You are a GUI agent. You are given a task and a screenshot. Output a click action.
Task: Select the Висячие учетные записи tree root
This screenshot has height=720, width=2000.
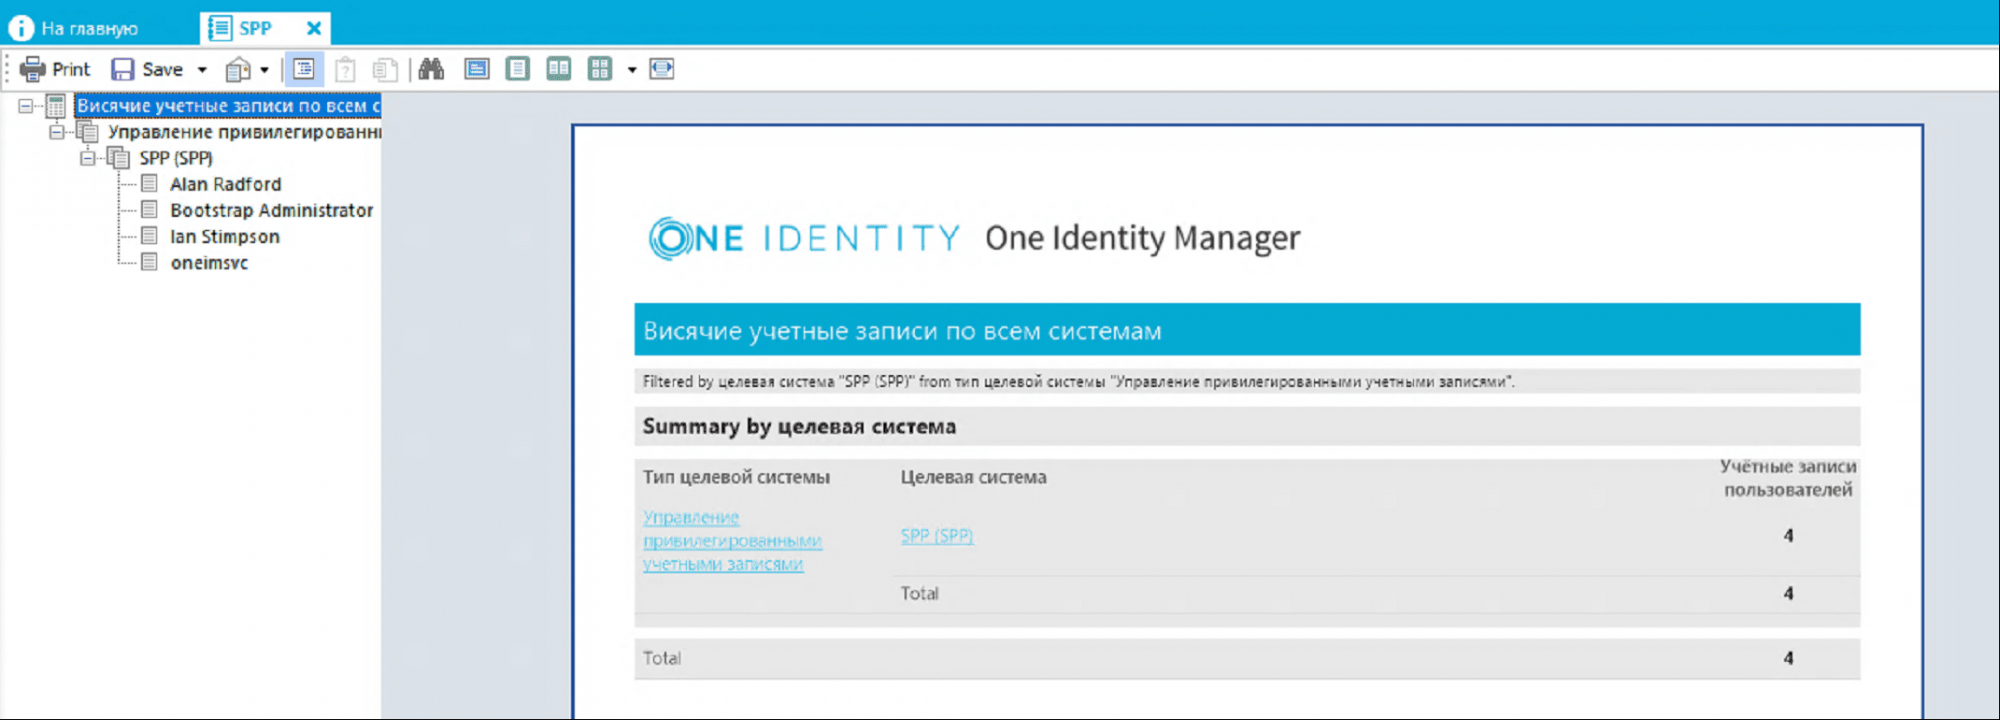228,106
